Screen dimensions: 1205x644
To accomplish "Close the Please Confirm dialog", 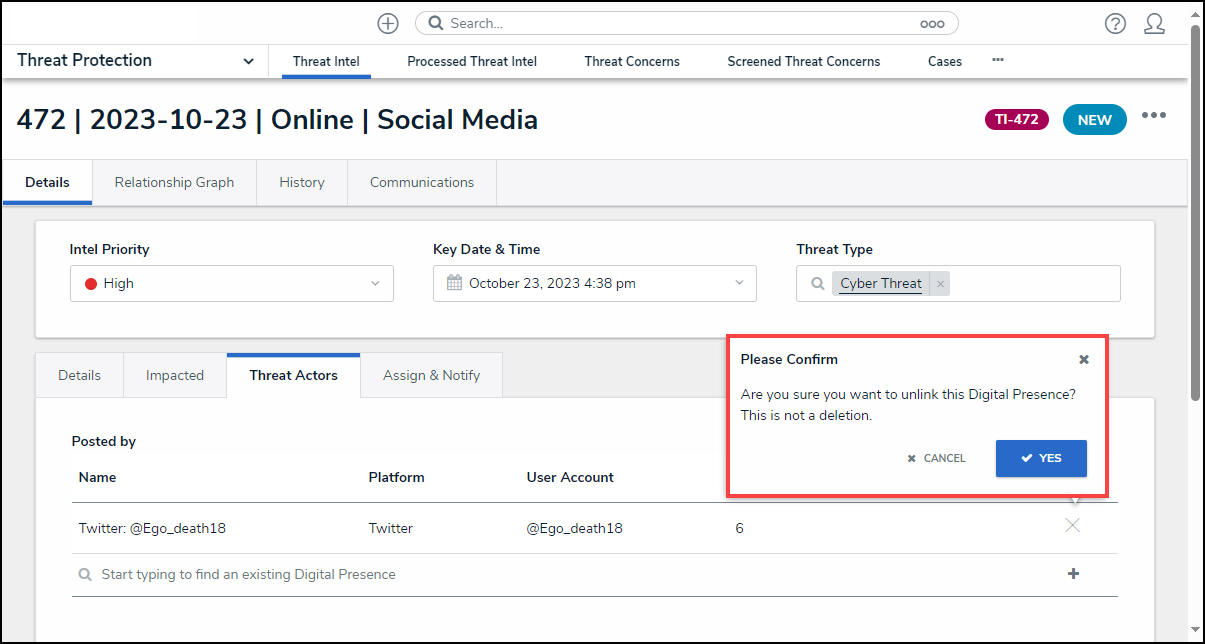I will point(1084,359).
